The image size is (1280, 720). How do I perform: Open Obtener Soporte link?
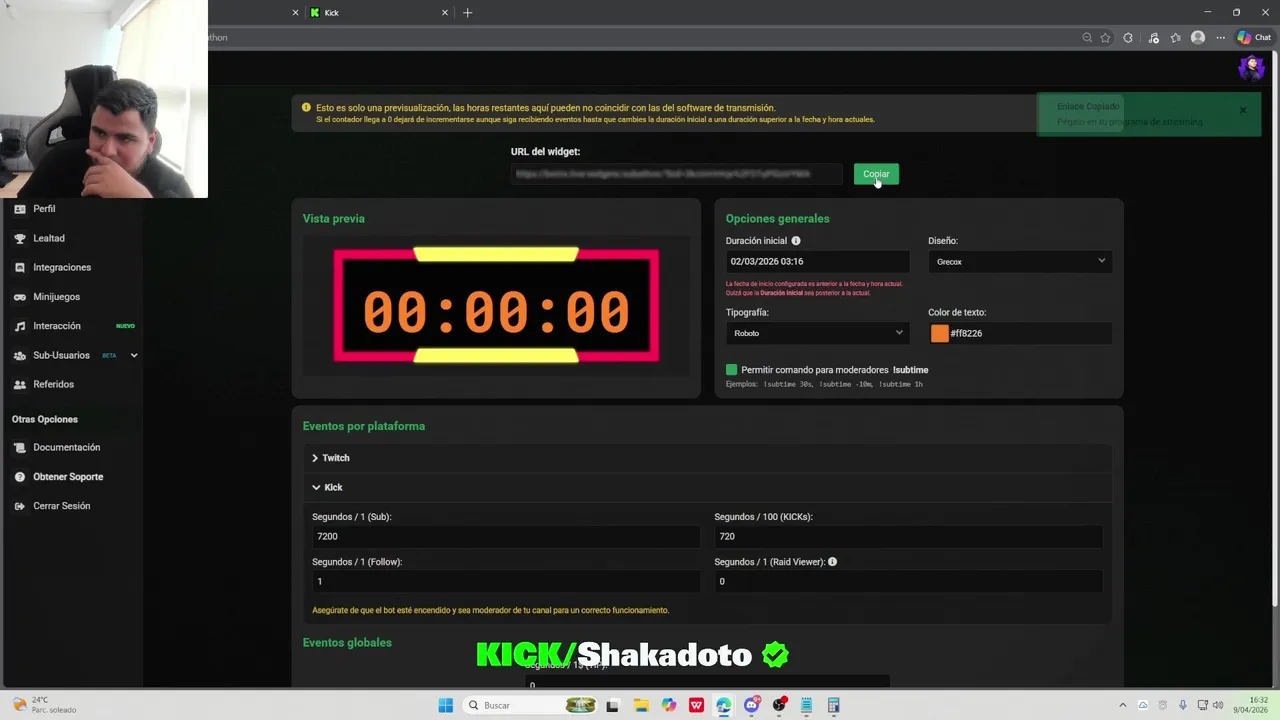pos(68,477)
